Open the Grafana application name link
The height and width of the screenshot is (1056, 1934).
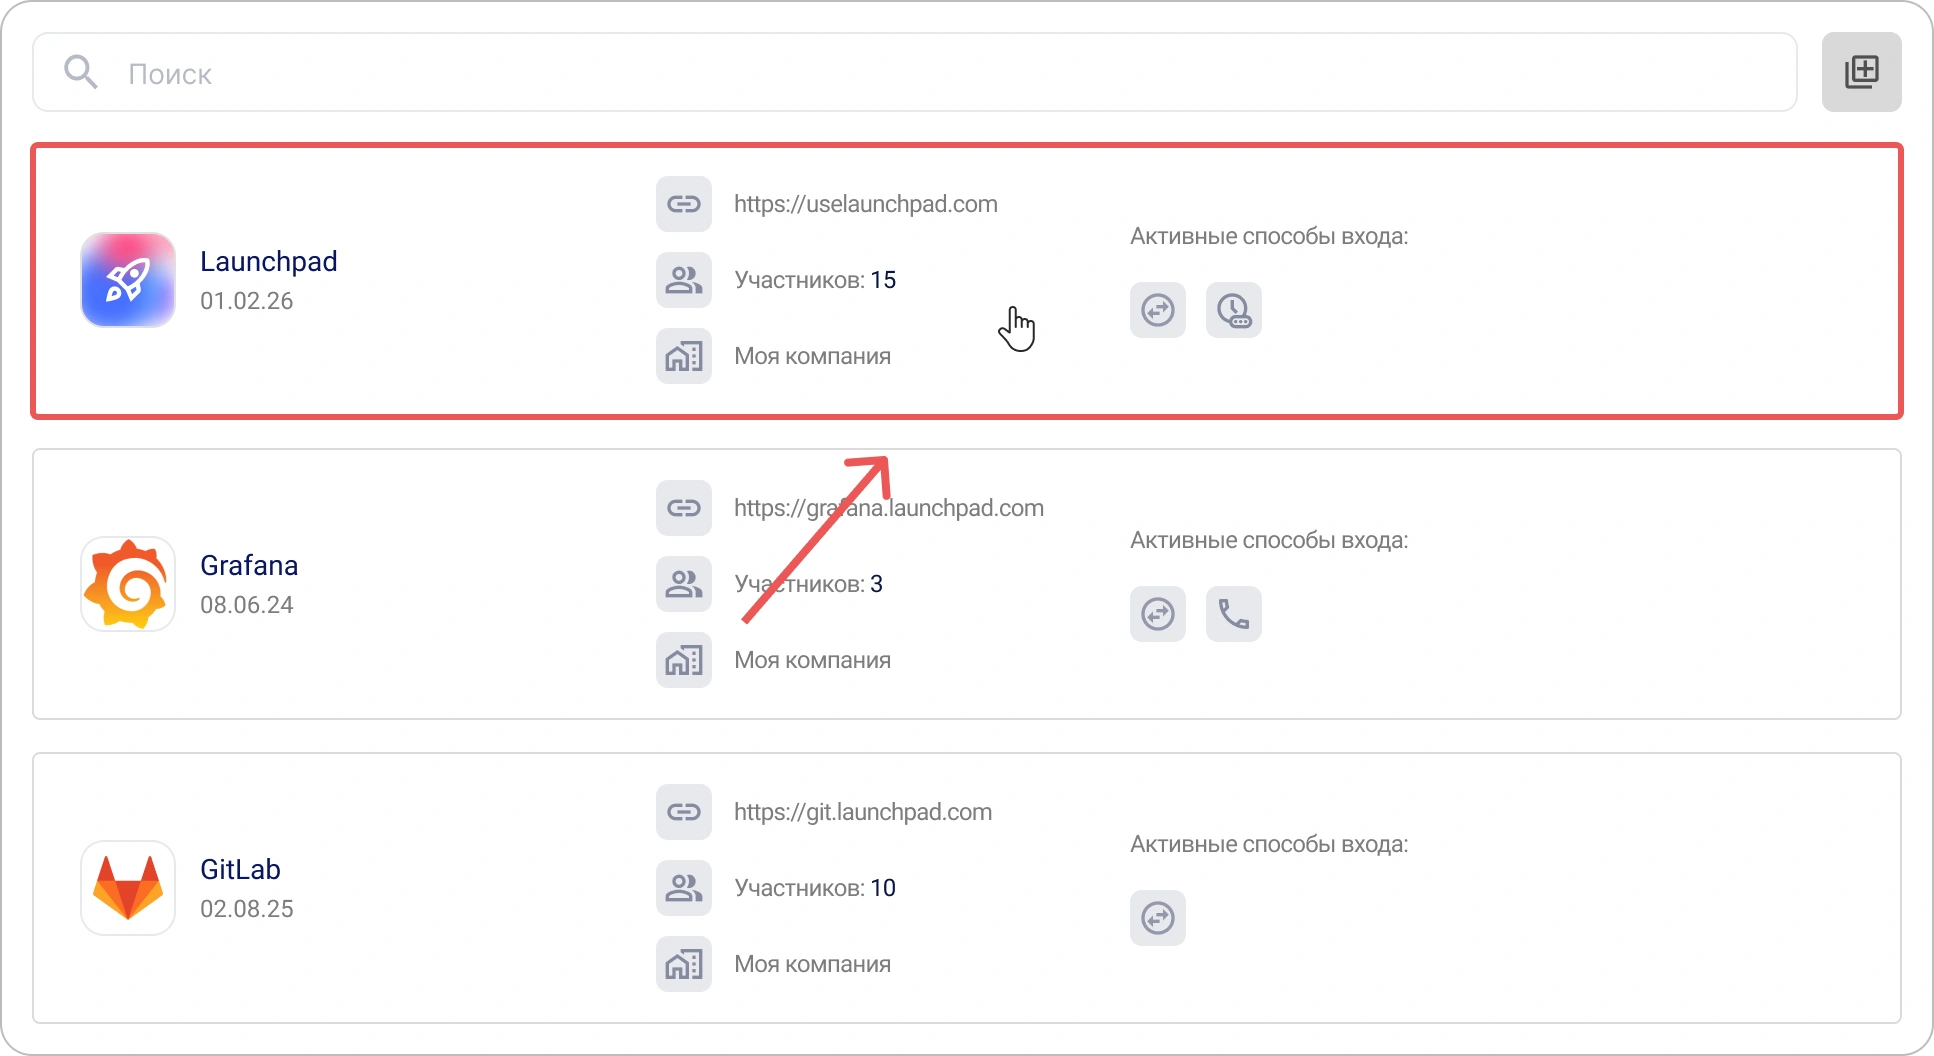[x=249, y=565]
